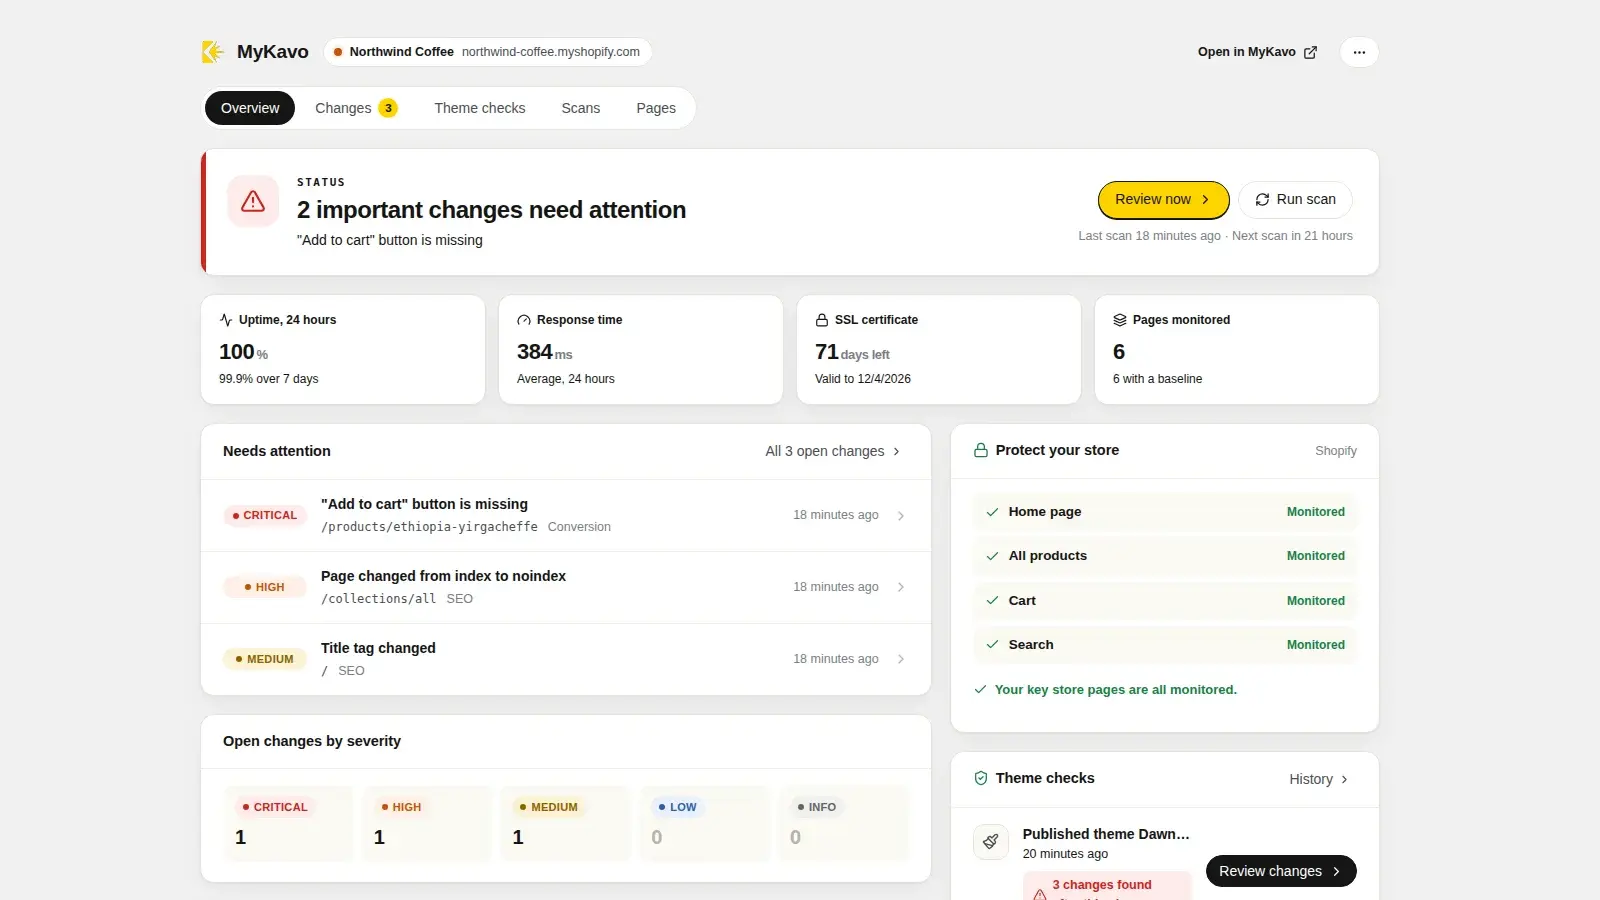The height and width of the screenshot is (900, 1600).
Task: Click the Uptime 100% metric value
Action: point(243,352)
